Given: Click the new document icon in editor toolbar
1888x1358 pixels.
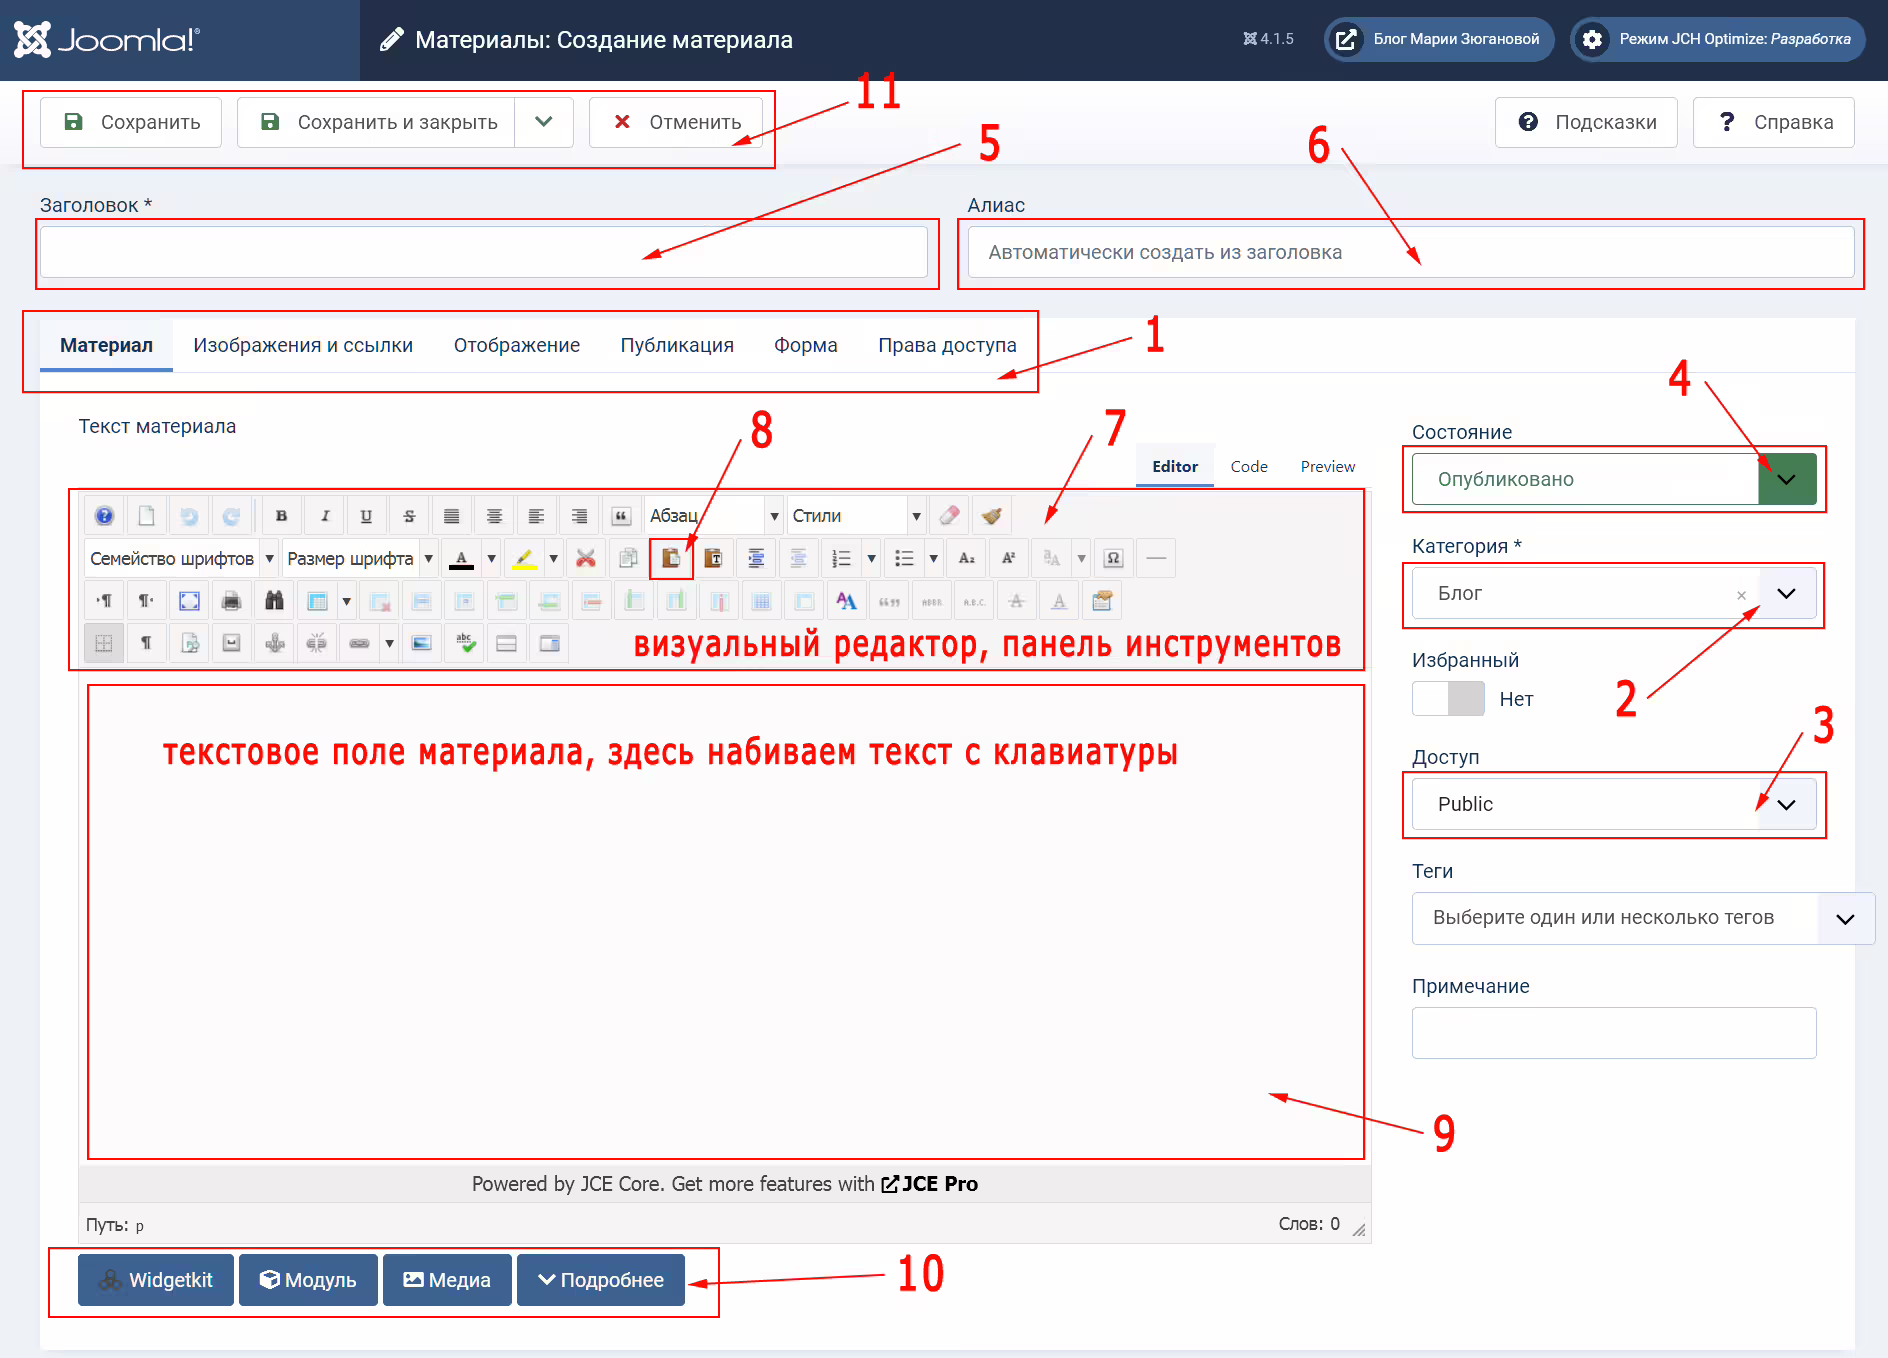Looking at the screenshot, I should point(146,516).
